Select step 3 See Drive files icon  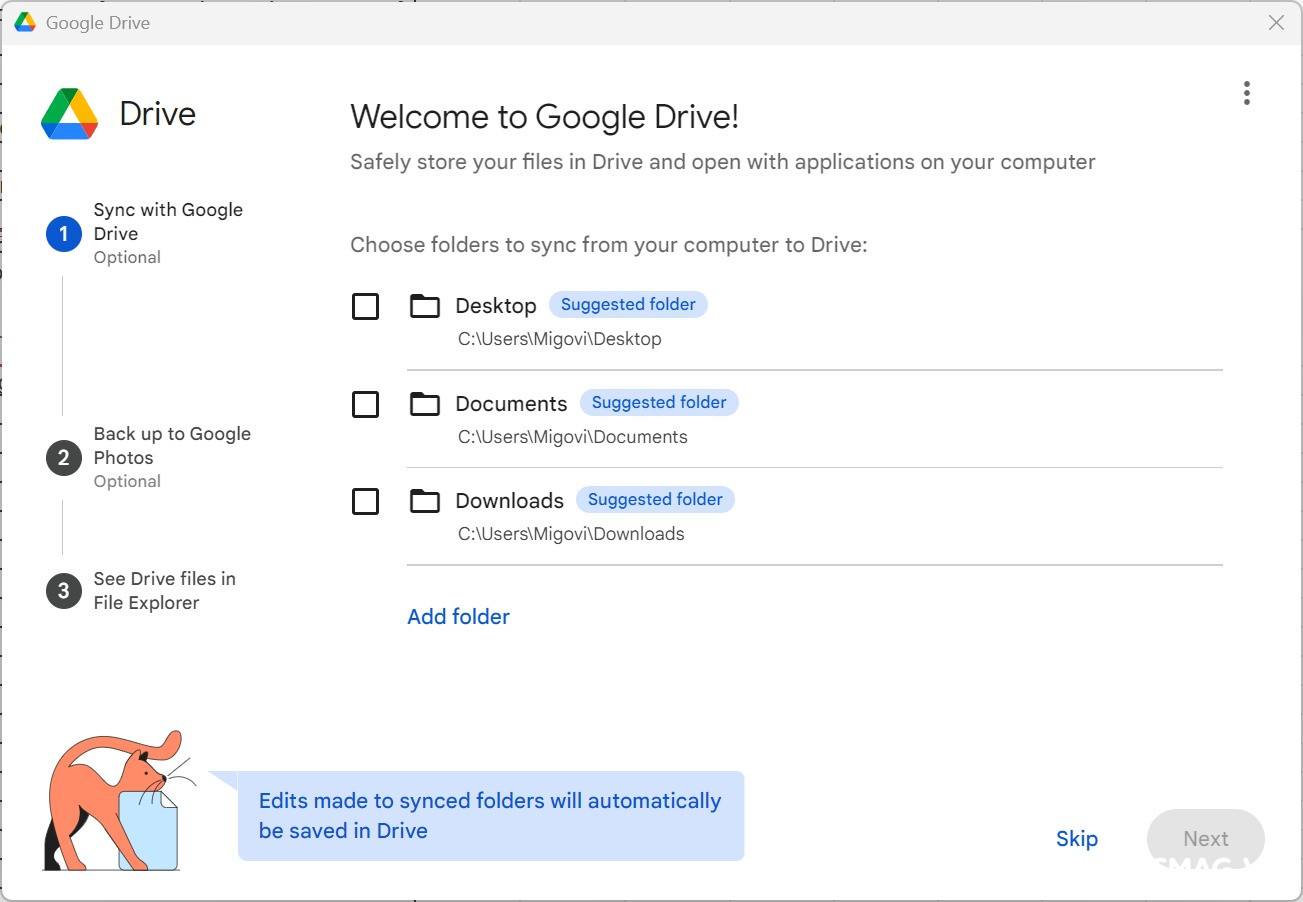click(x=63, y=590)
